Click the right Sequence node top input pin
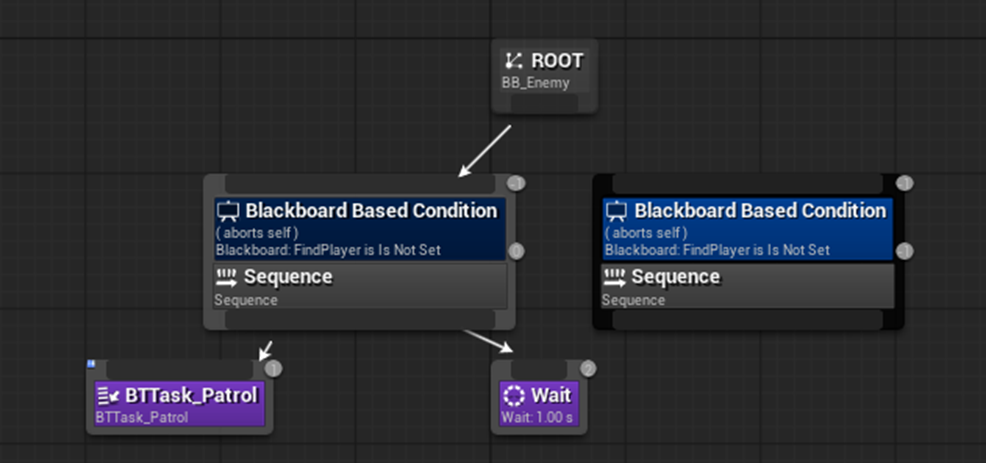This screenshot has height=463, width=986. coord(747,184)
